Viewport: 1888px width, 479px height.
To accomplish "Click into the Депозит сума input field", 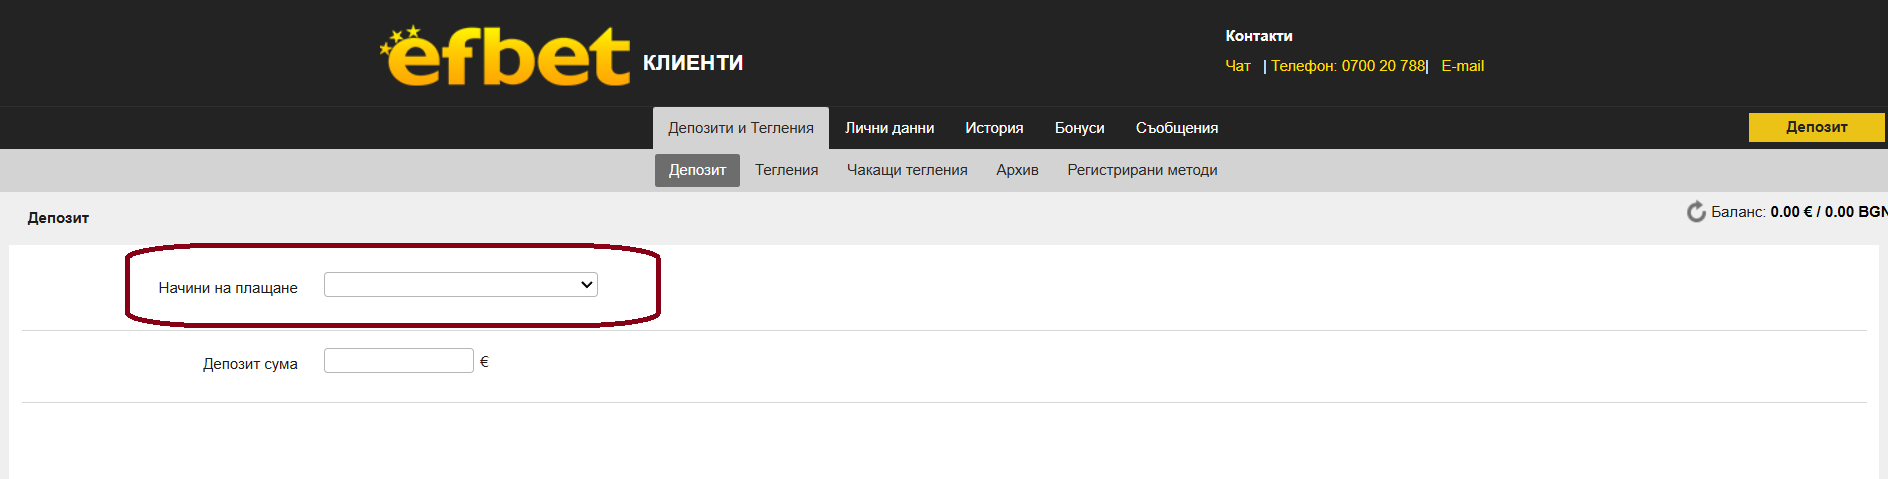I will [399, 361].
